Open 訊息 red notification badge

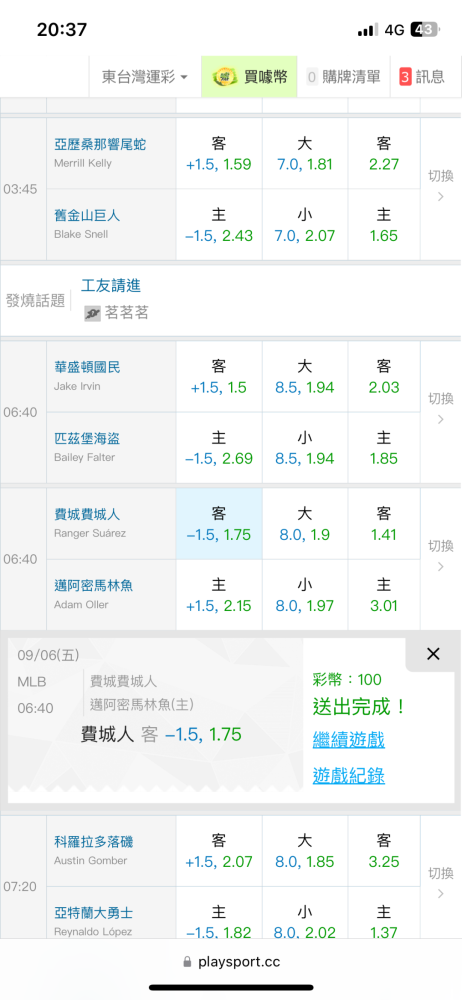coord(405,77)
